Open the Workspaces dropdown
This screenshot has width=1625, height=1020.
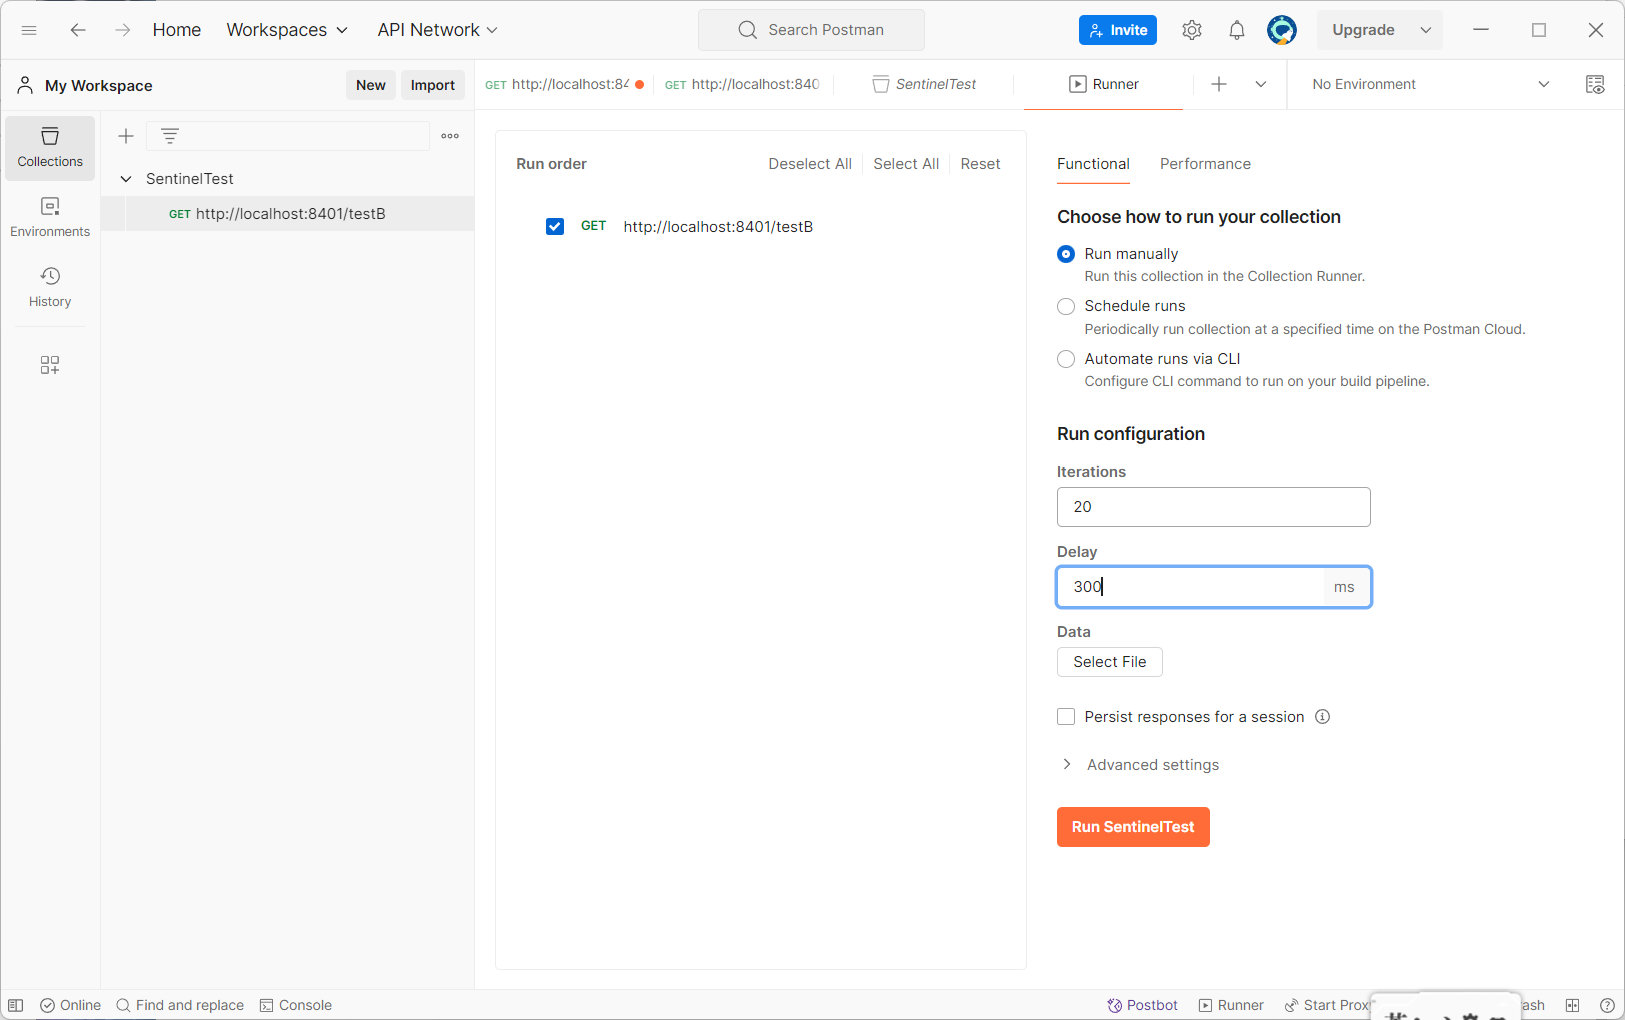[x=287, y=30]
